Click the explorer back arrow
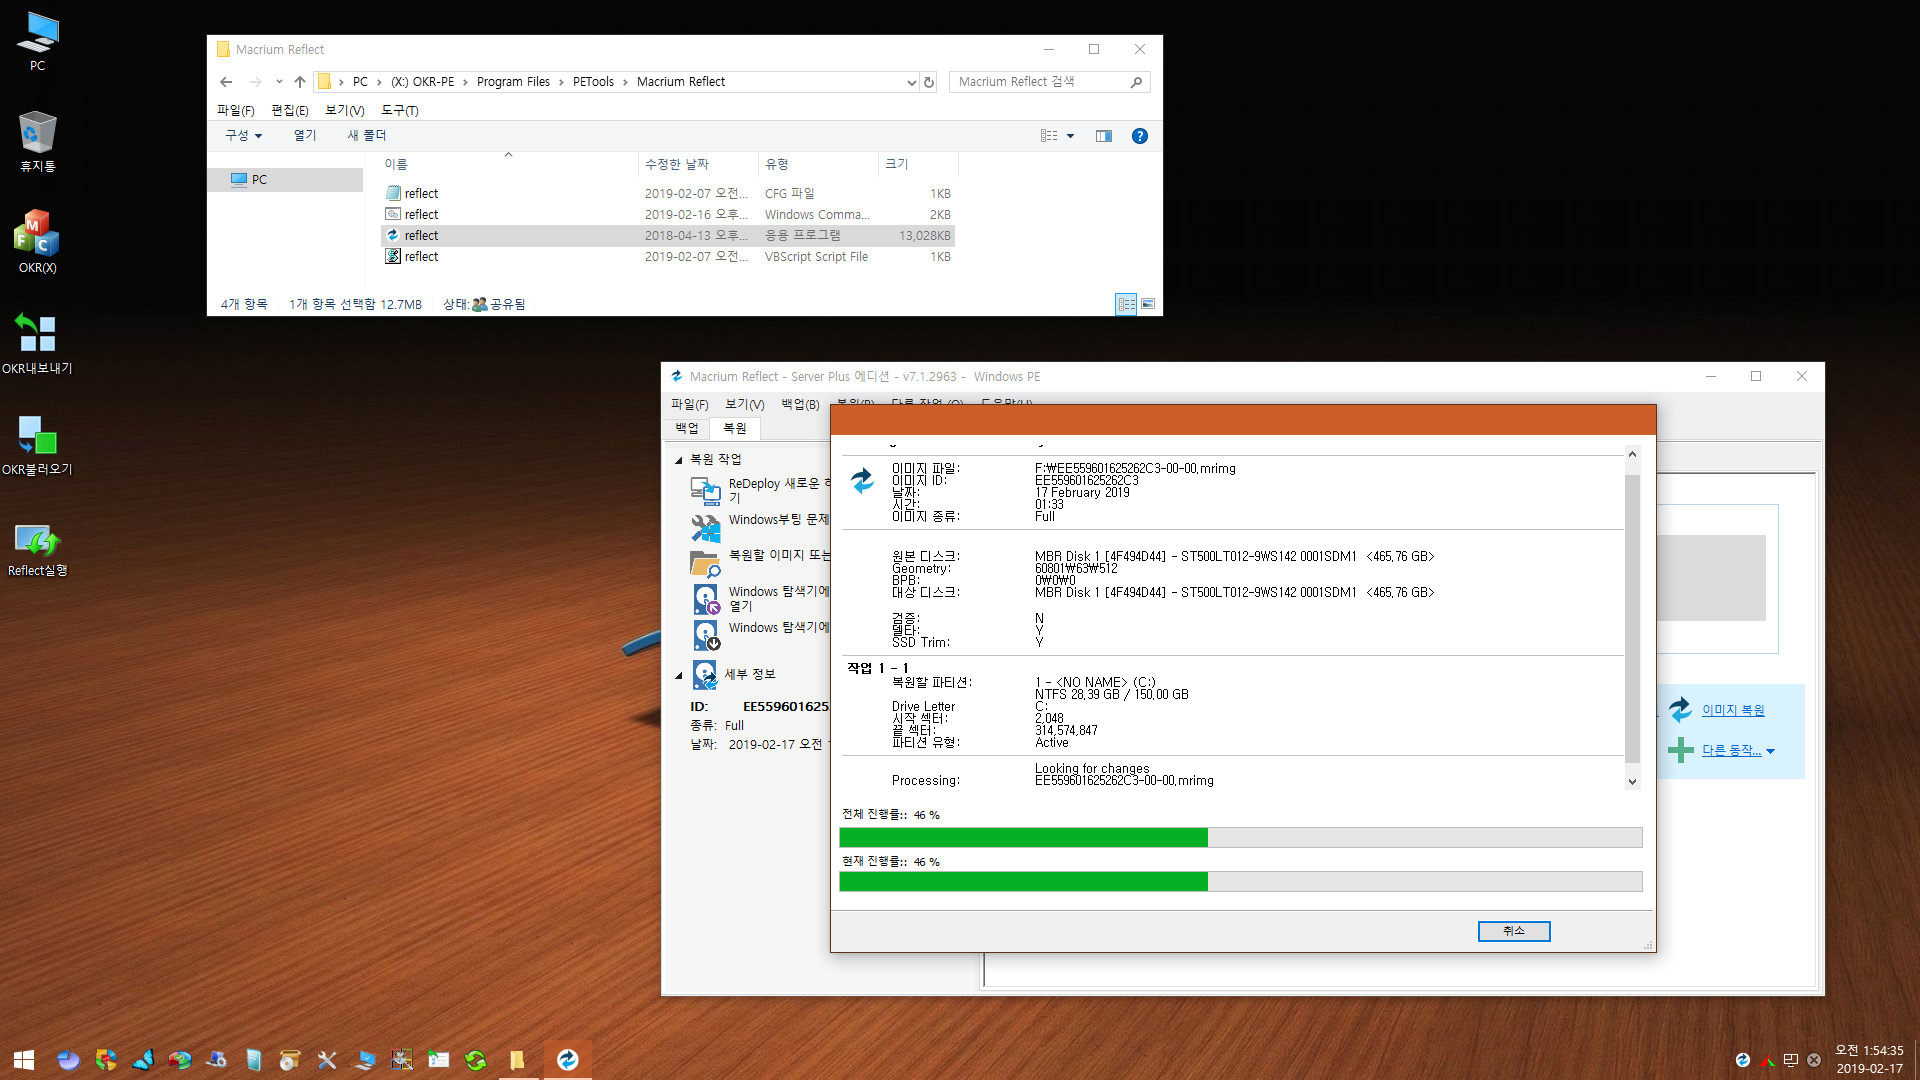Screen dimensions: 1920x1080 tap(226, 82)
